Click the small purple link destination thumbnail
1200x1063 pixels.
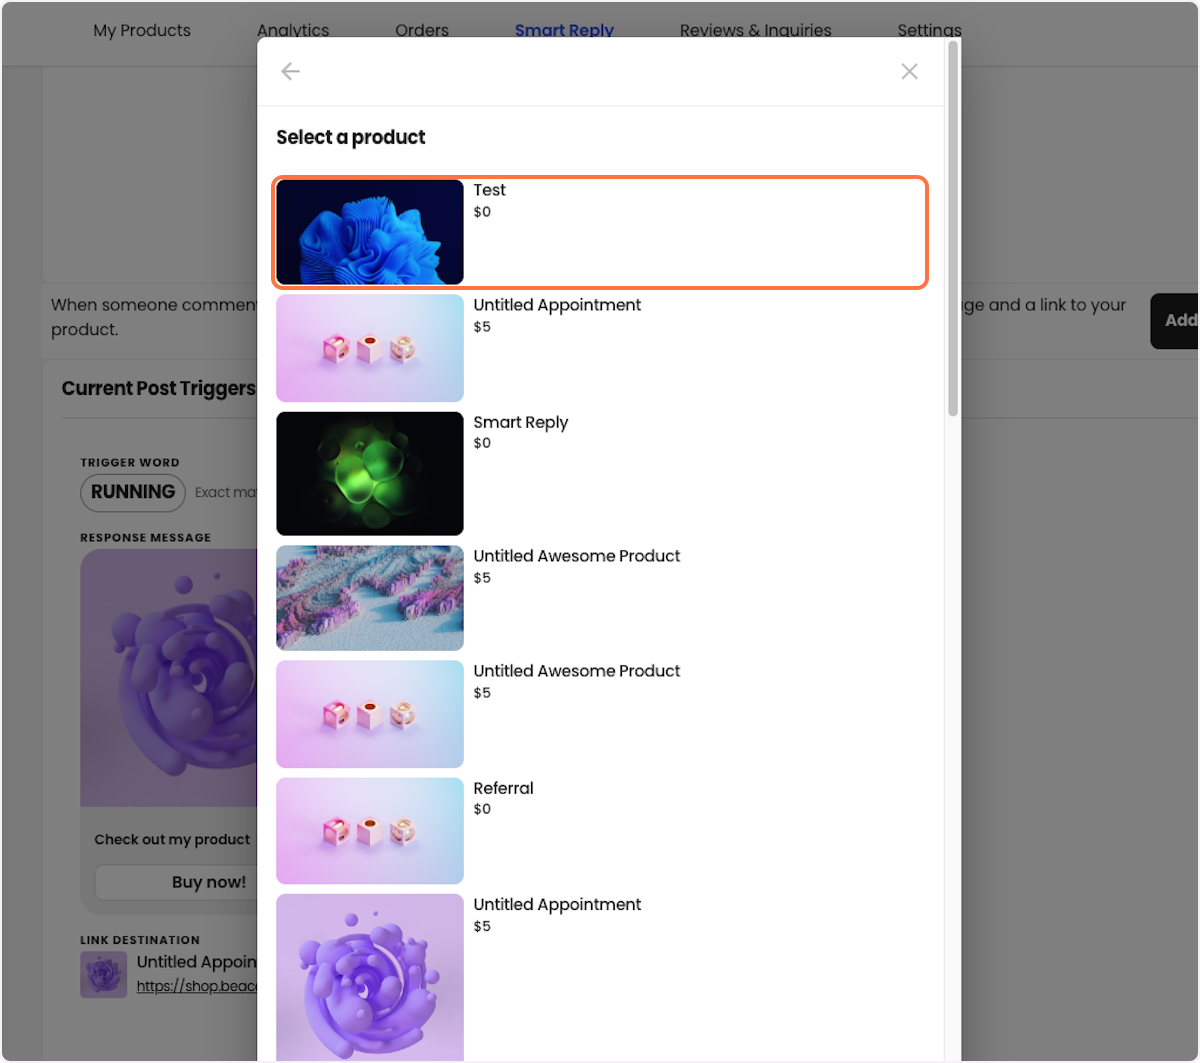(104, 974)
